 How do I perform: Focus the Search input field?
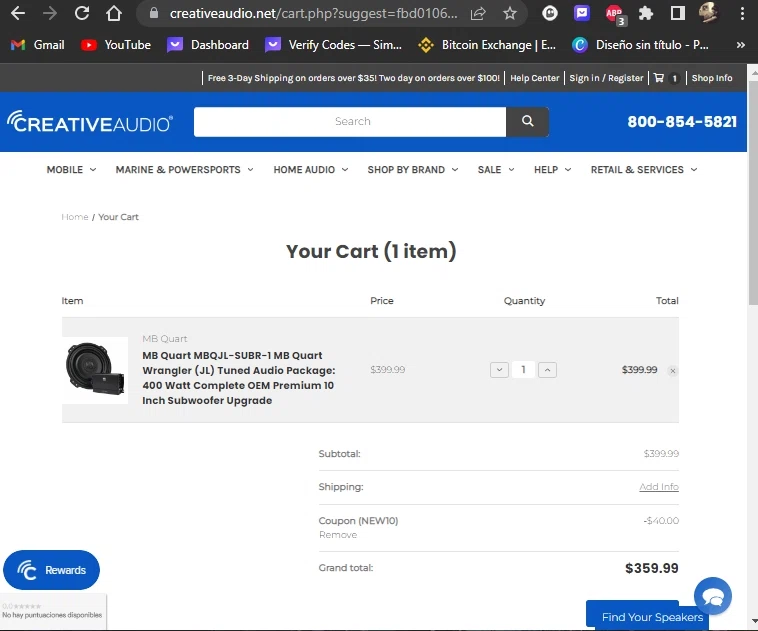coord(350,122)
